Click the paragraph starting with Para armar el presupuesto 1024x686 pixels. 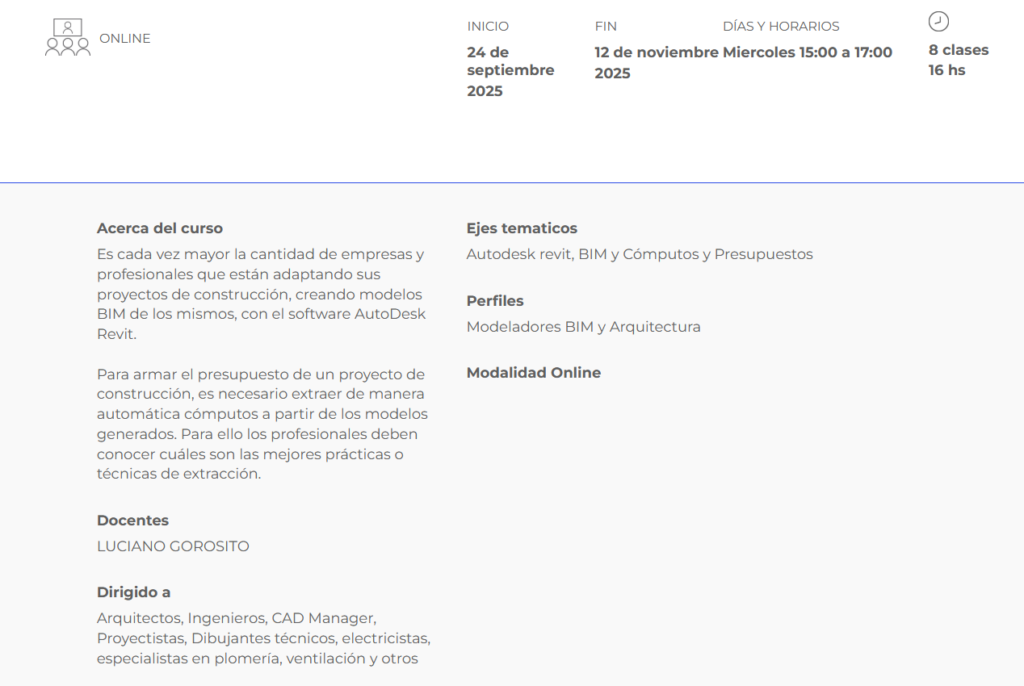(263, 424)
